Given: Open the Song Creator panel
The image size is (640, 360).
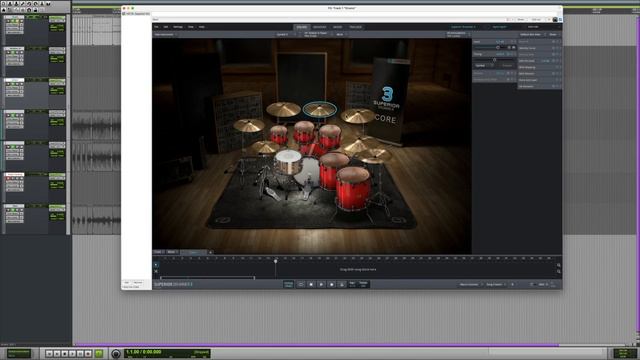Looking at the screenshot, I should 495,284.
